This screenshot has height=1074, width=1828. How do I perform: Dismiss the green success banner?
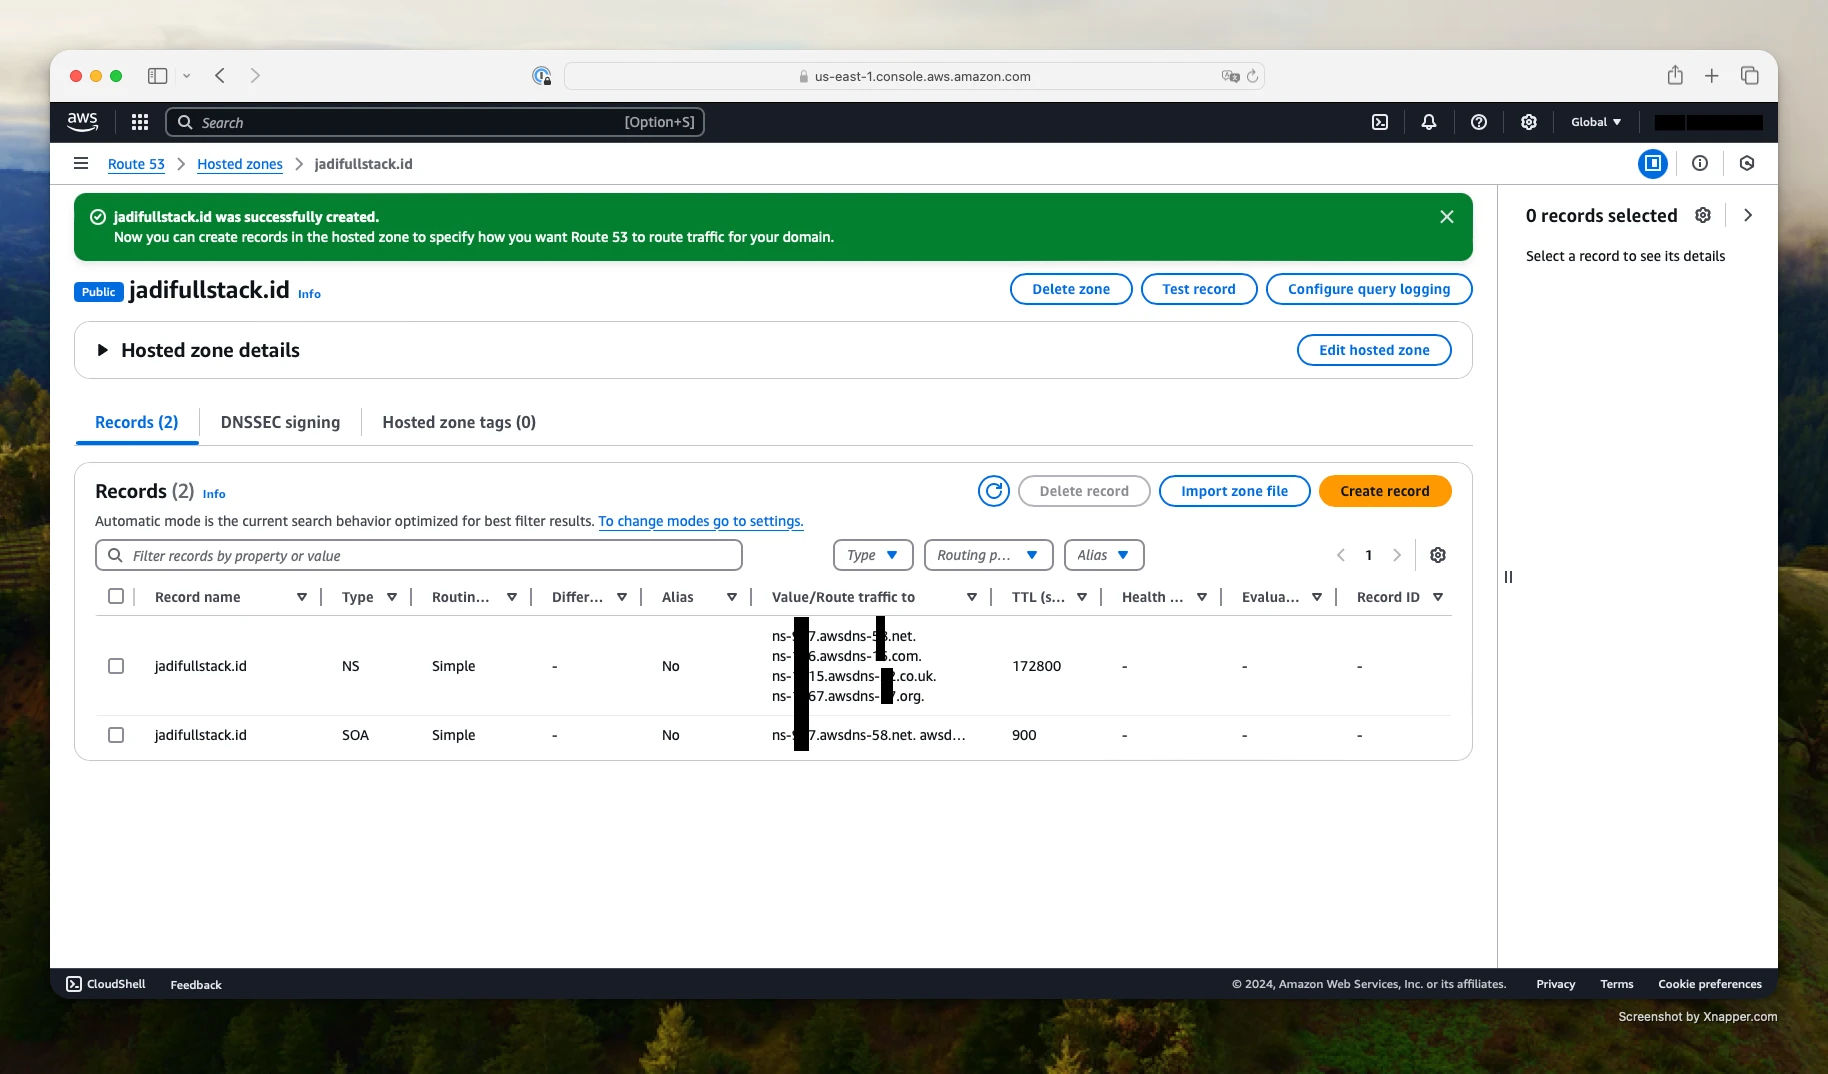(1446, 217)
